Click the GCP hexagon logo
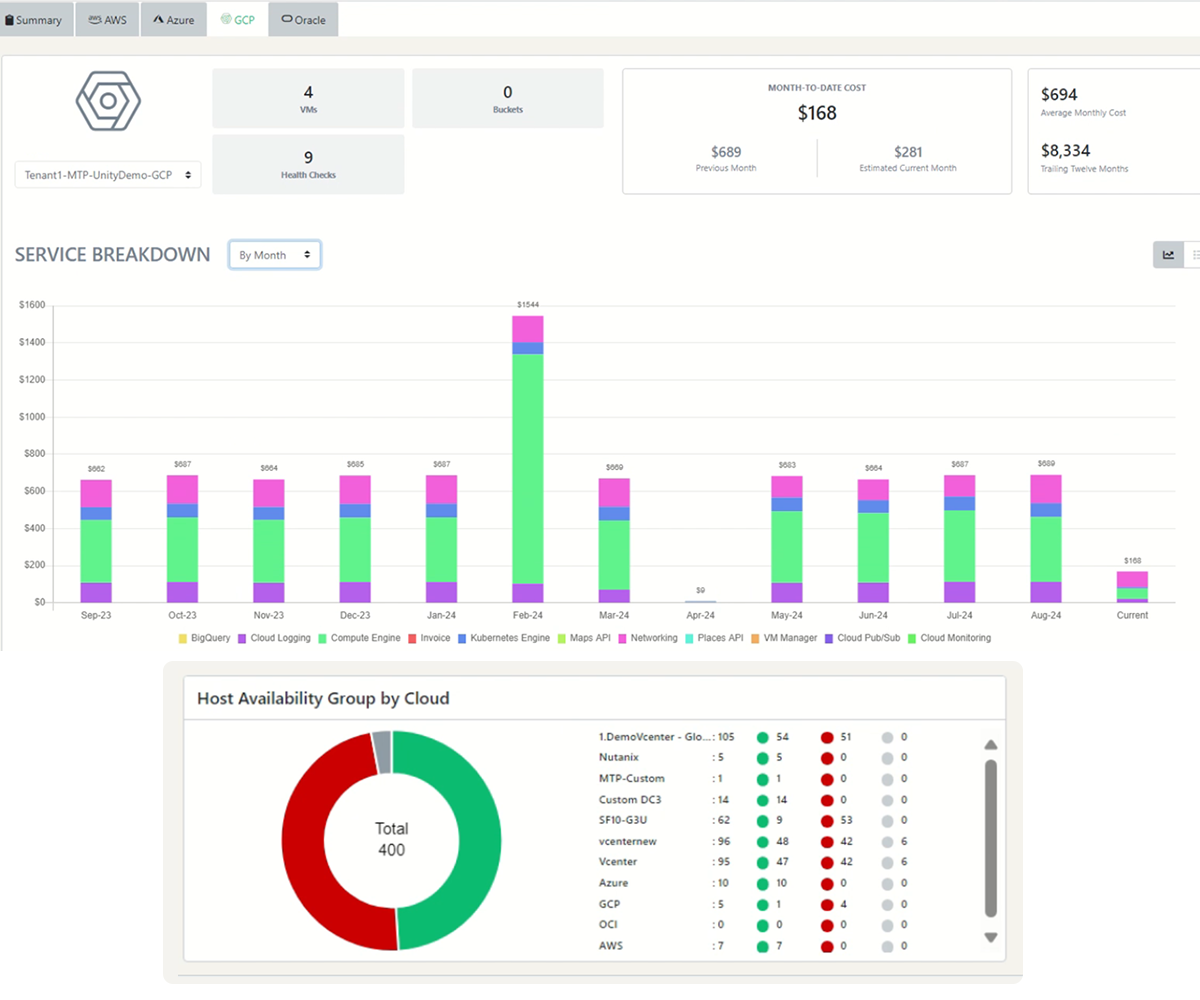 [x=108, y=101]
